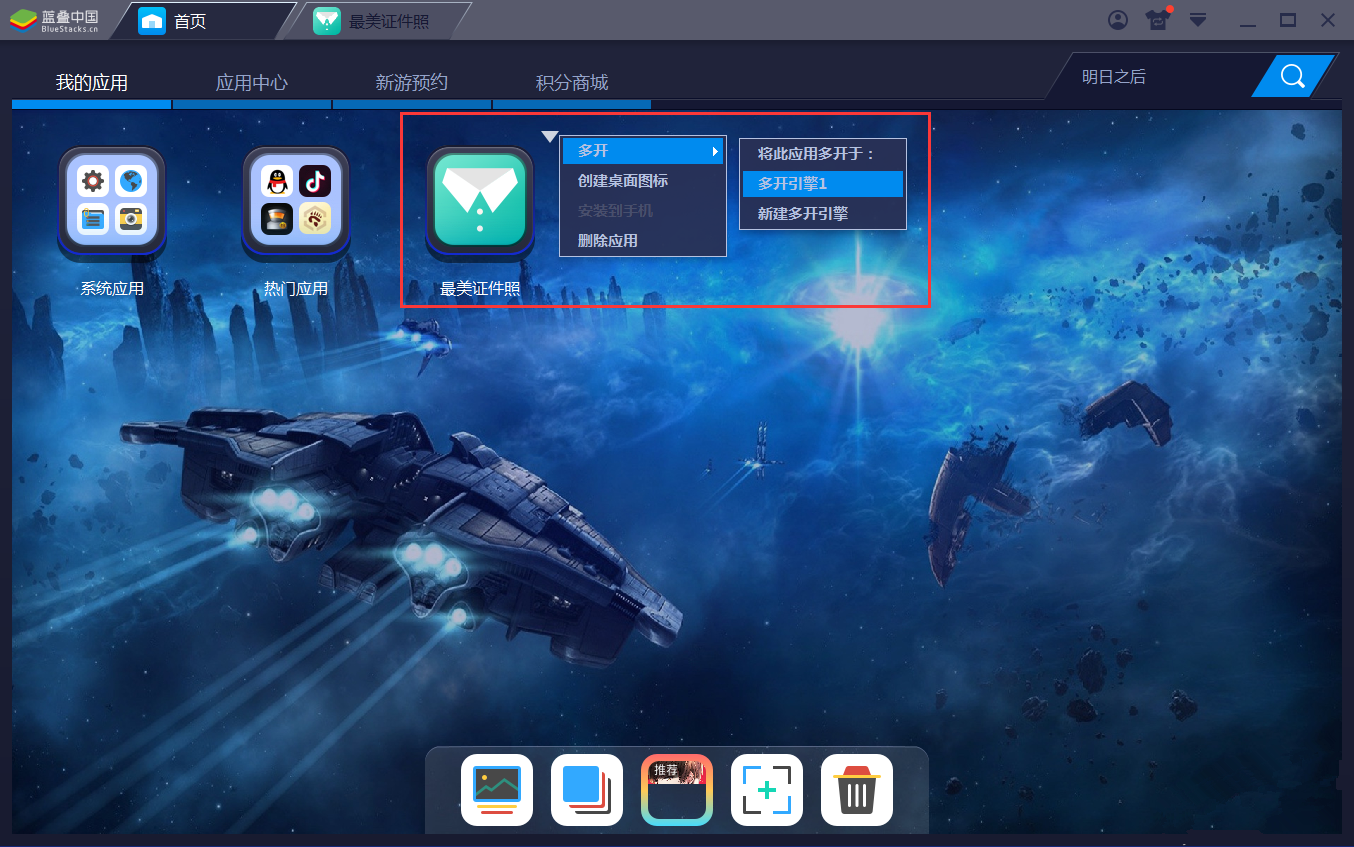This screenshot has width=1354, height=847.
Task: Click the 明日之后 search field
Action: click(1155, 76)
